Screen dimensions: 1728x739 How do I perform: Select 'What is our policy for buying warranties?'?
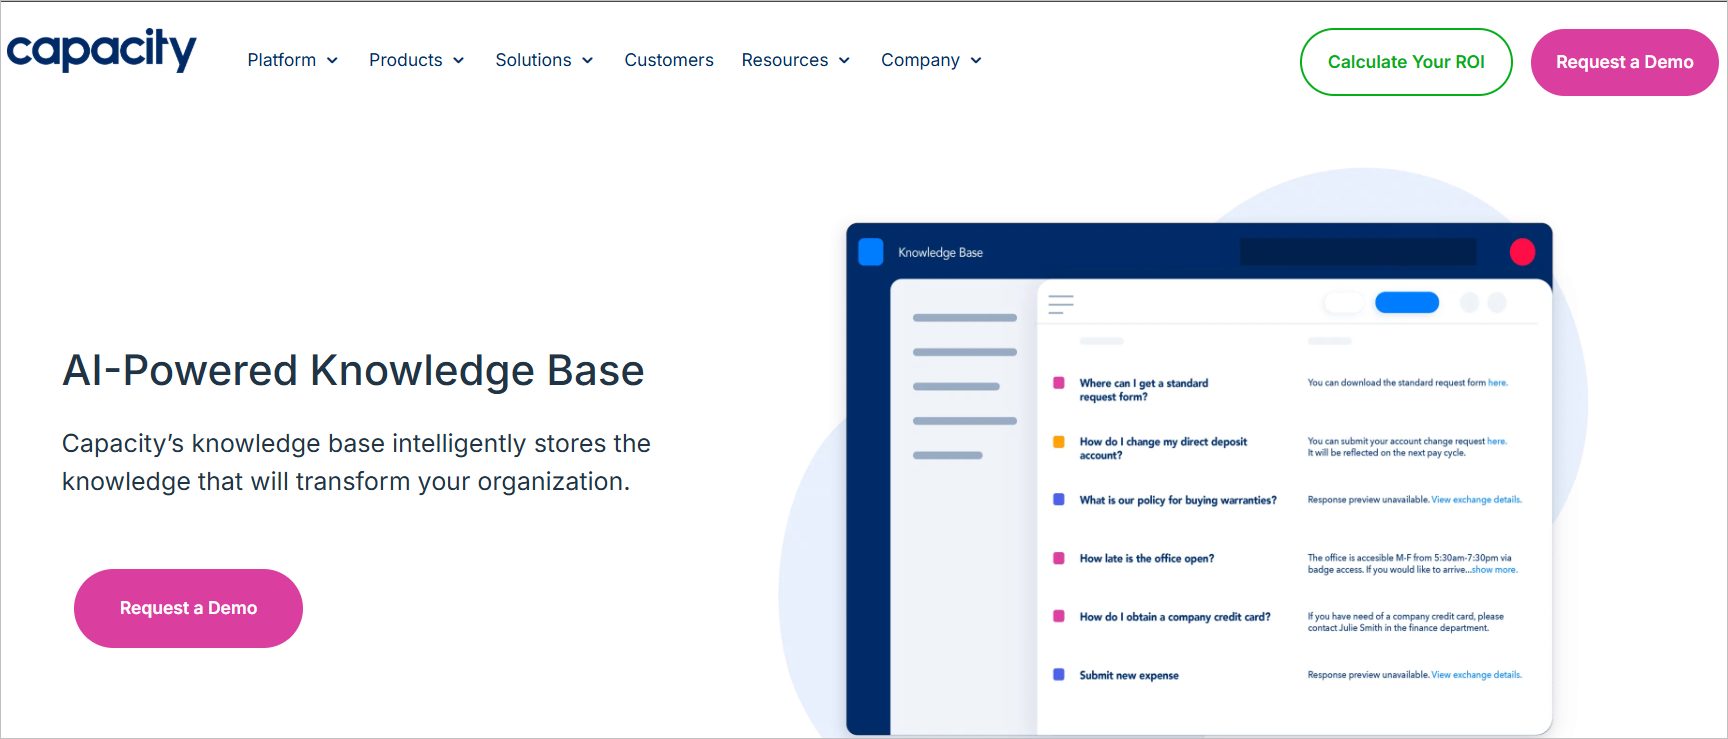[x=1178, y=500]
